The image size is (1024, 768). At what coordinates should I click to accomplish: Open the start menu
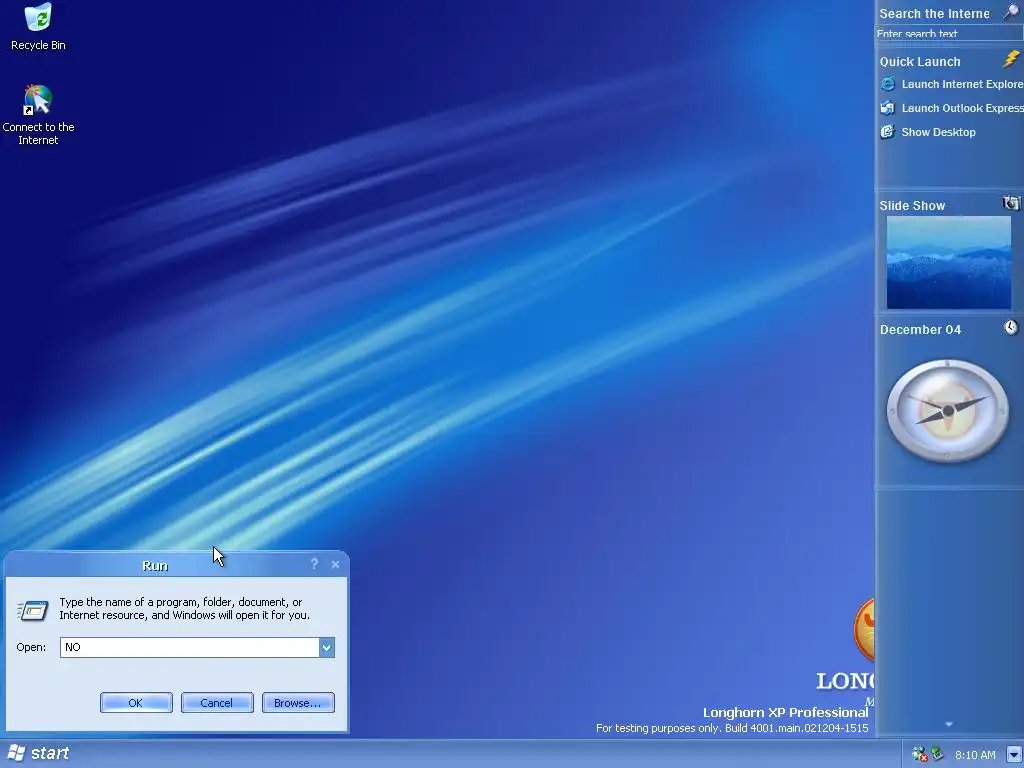click(39, 753)
